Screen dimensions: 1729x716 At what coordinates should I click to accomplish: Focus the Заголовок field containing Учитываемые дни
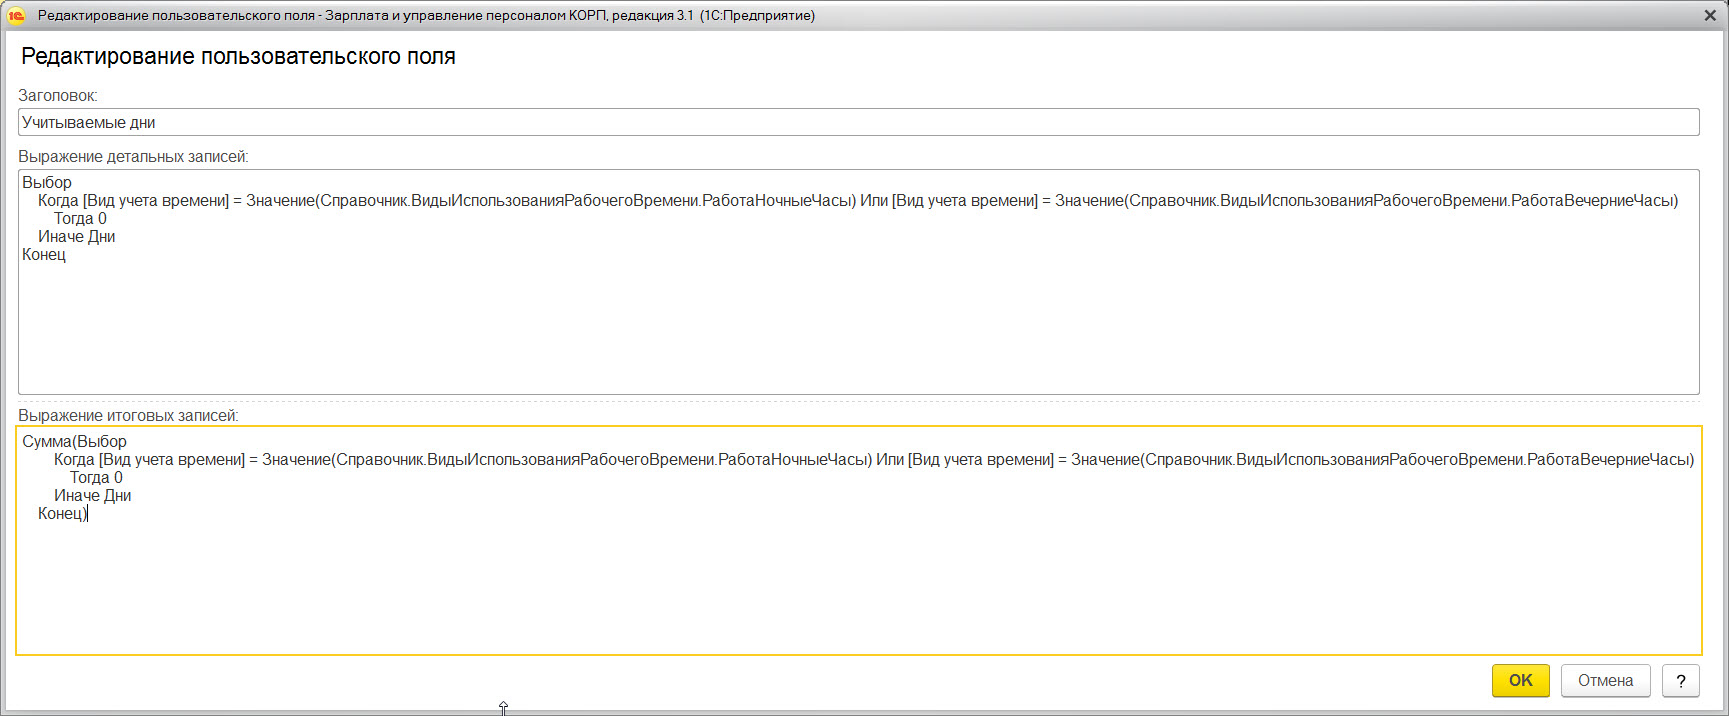click(x=858, y=122)
